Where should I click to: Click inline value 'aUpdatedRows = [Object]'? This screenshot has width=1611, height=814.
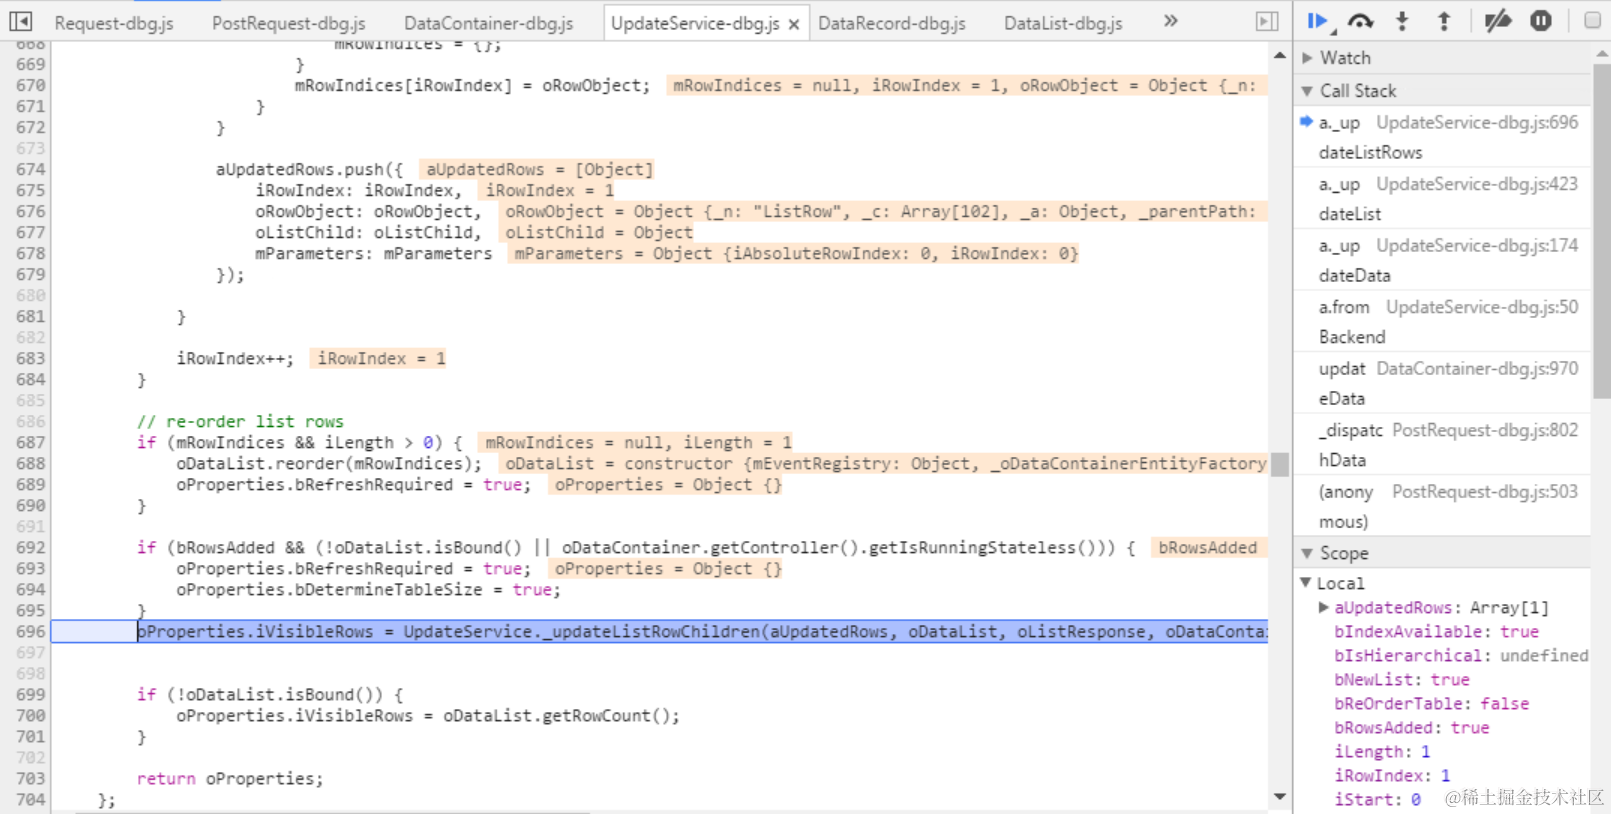click(539, 169)
